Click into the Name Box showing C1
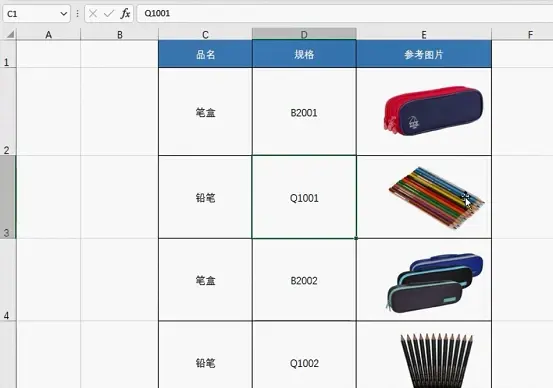The image size is (553, 388). [32, 14]
